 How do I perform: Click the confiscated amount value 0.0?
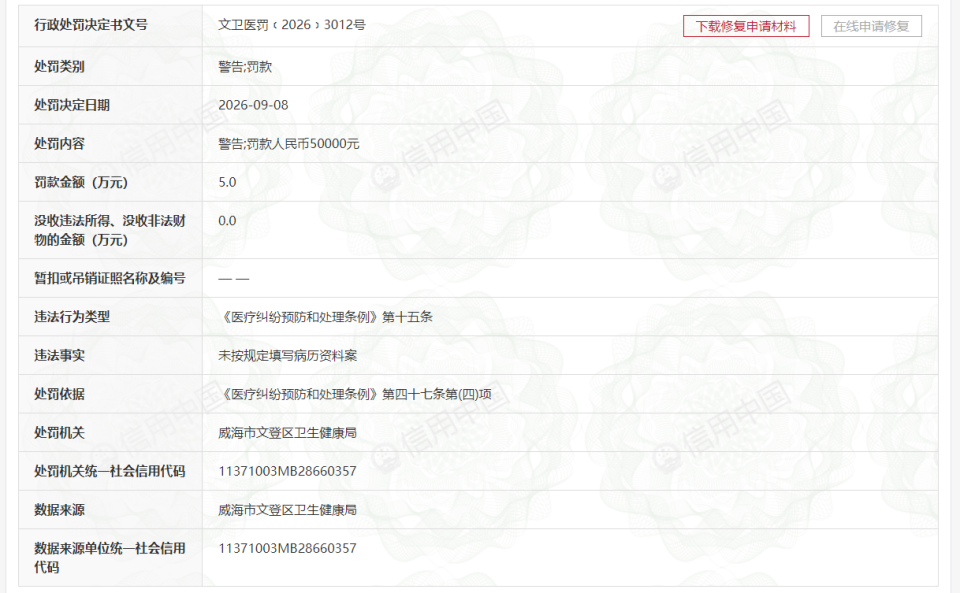coord(227,221)
